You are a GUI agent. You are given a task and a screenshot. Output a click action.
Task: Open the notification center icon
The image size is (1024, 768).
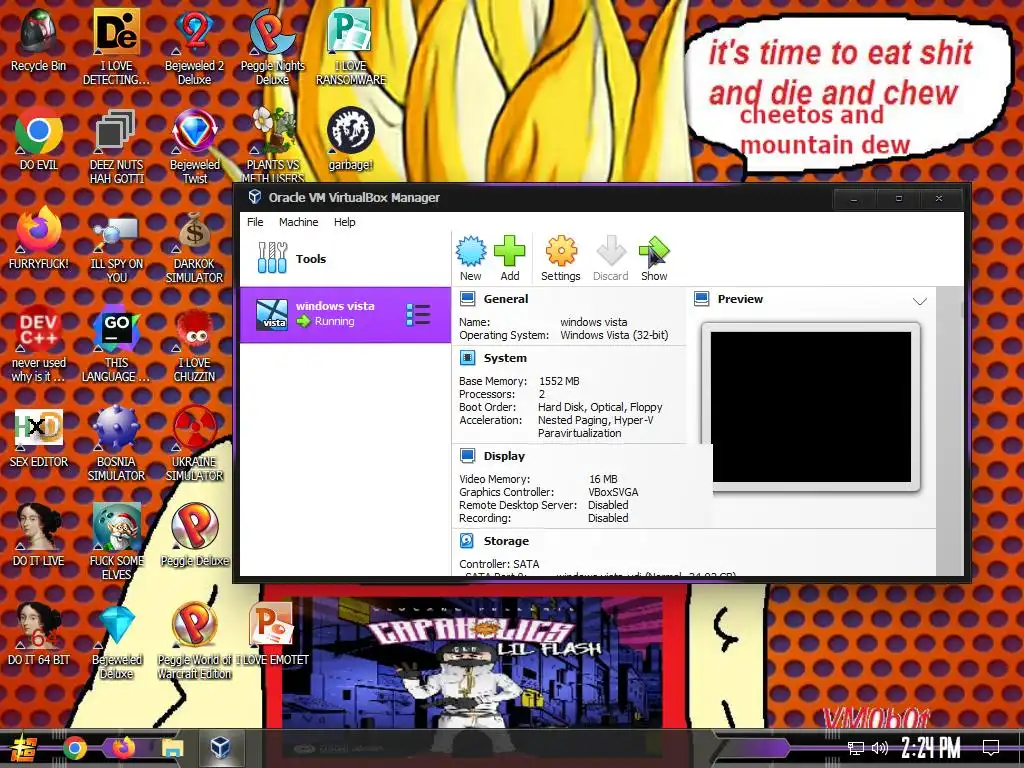991,747
